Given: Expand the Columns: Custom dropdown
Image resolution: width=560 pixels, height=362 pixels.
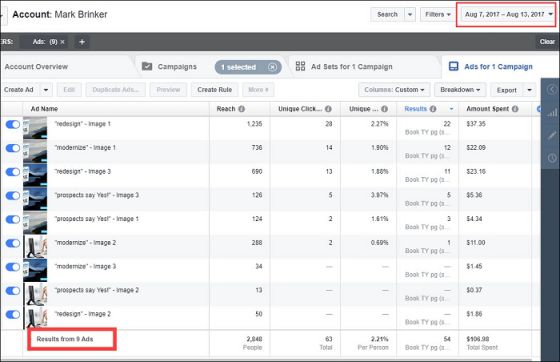Looking at the screenshot, I should pyautogui.click(x=394, y=90).
